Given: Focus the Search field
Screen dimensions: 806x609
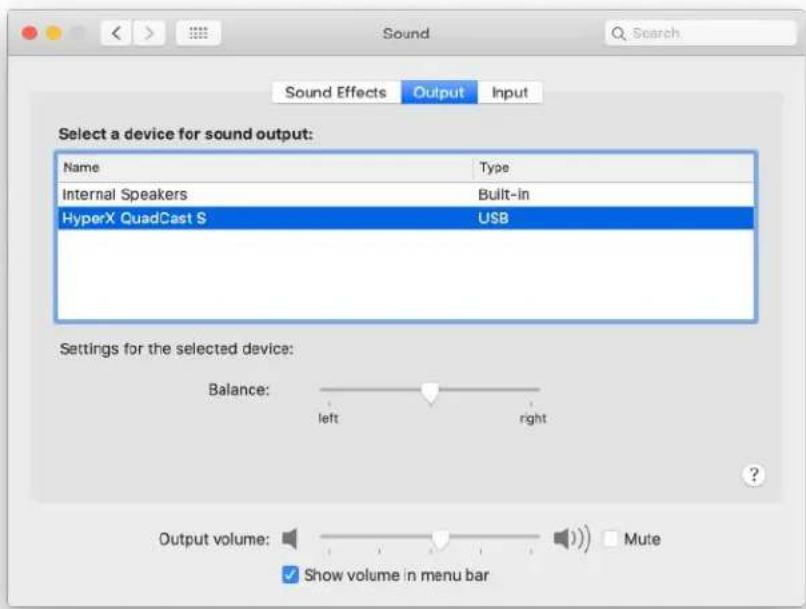Looking at the screenshot, I should coord(700,33).
